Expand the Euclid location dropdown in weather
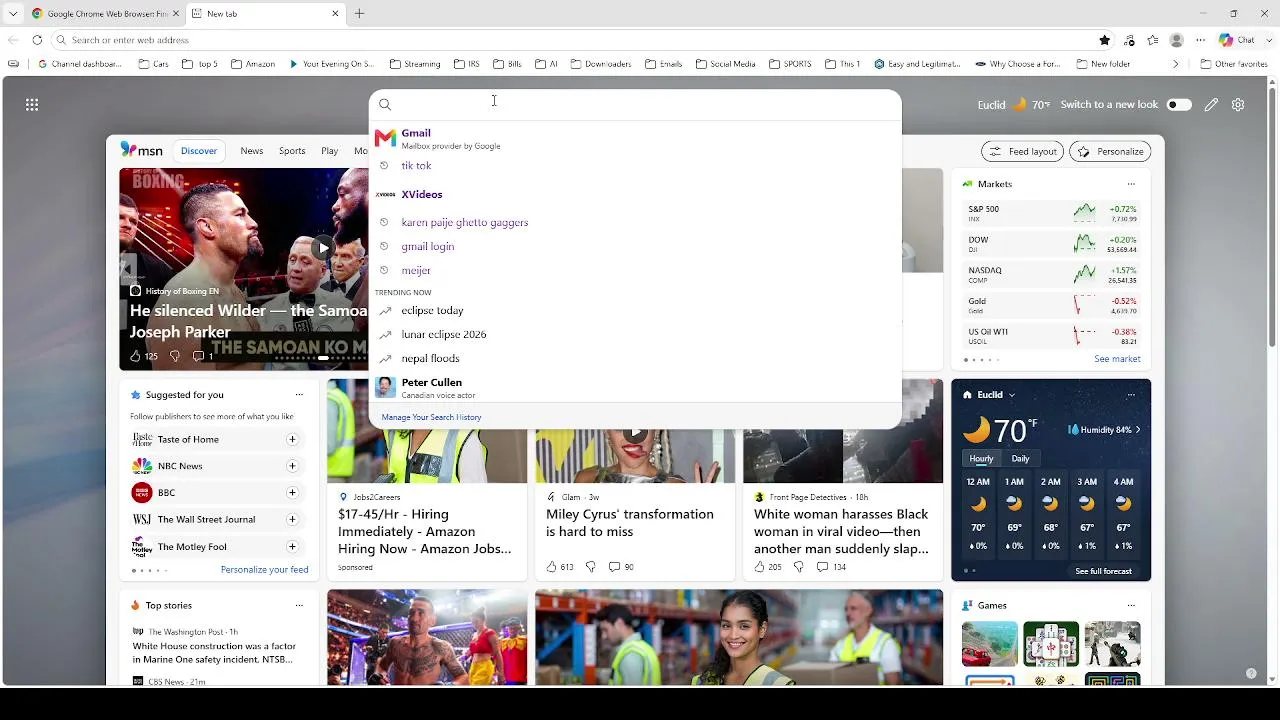1280x720 pixels. [1011, 395]
